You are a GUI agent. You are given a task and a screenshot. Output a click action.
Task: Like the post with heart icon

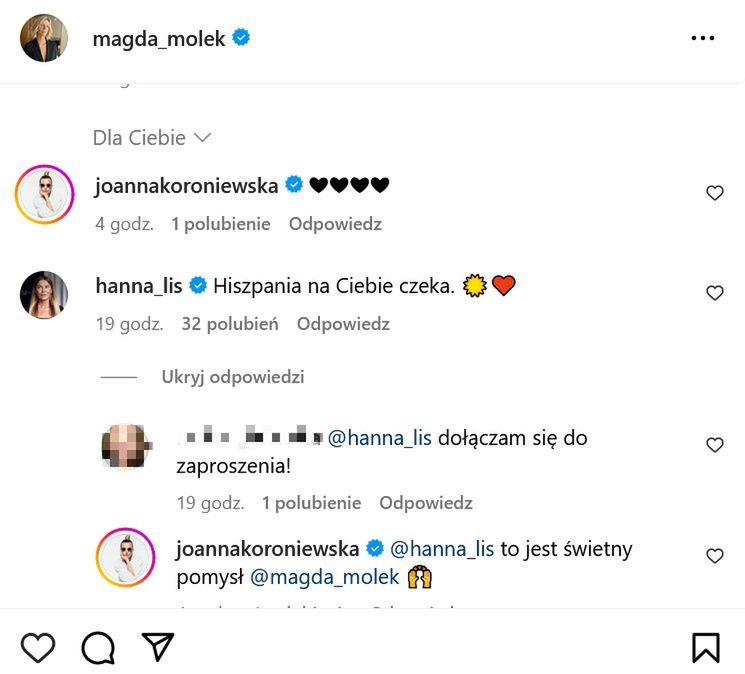coord(38,648)
